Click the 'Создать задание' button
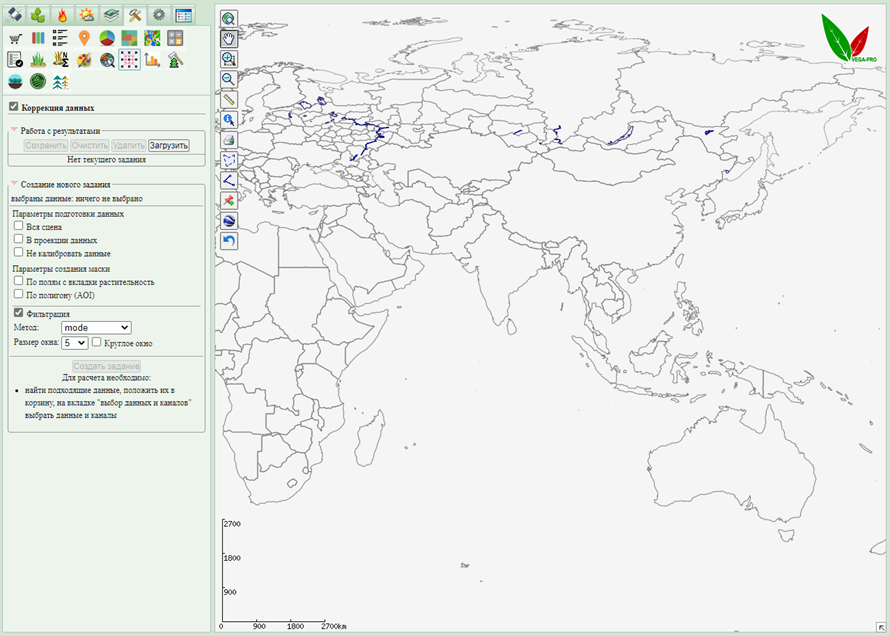The width and height of the screenshot is (890, 636). (106, 366)
